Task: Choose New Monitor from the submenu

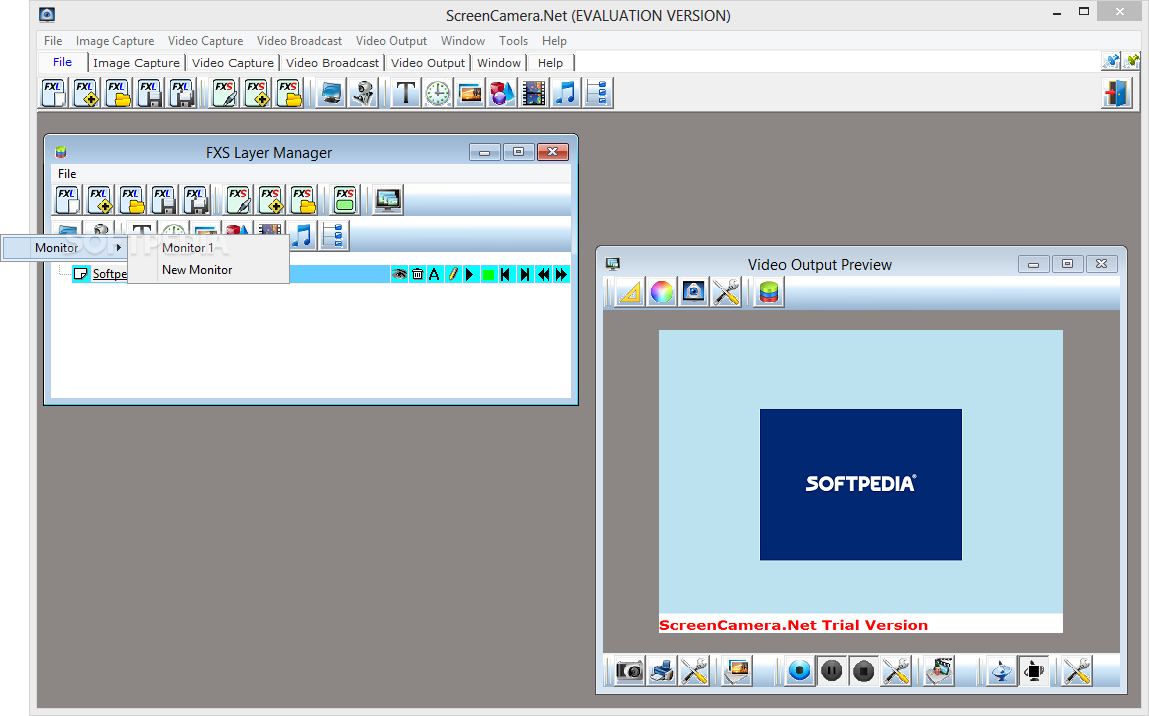Action: click(197, 270)
